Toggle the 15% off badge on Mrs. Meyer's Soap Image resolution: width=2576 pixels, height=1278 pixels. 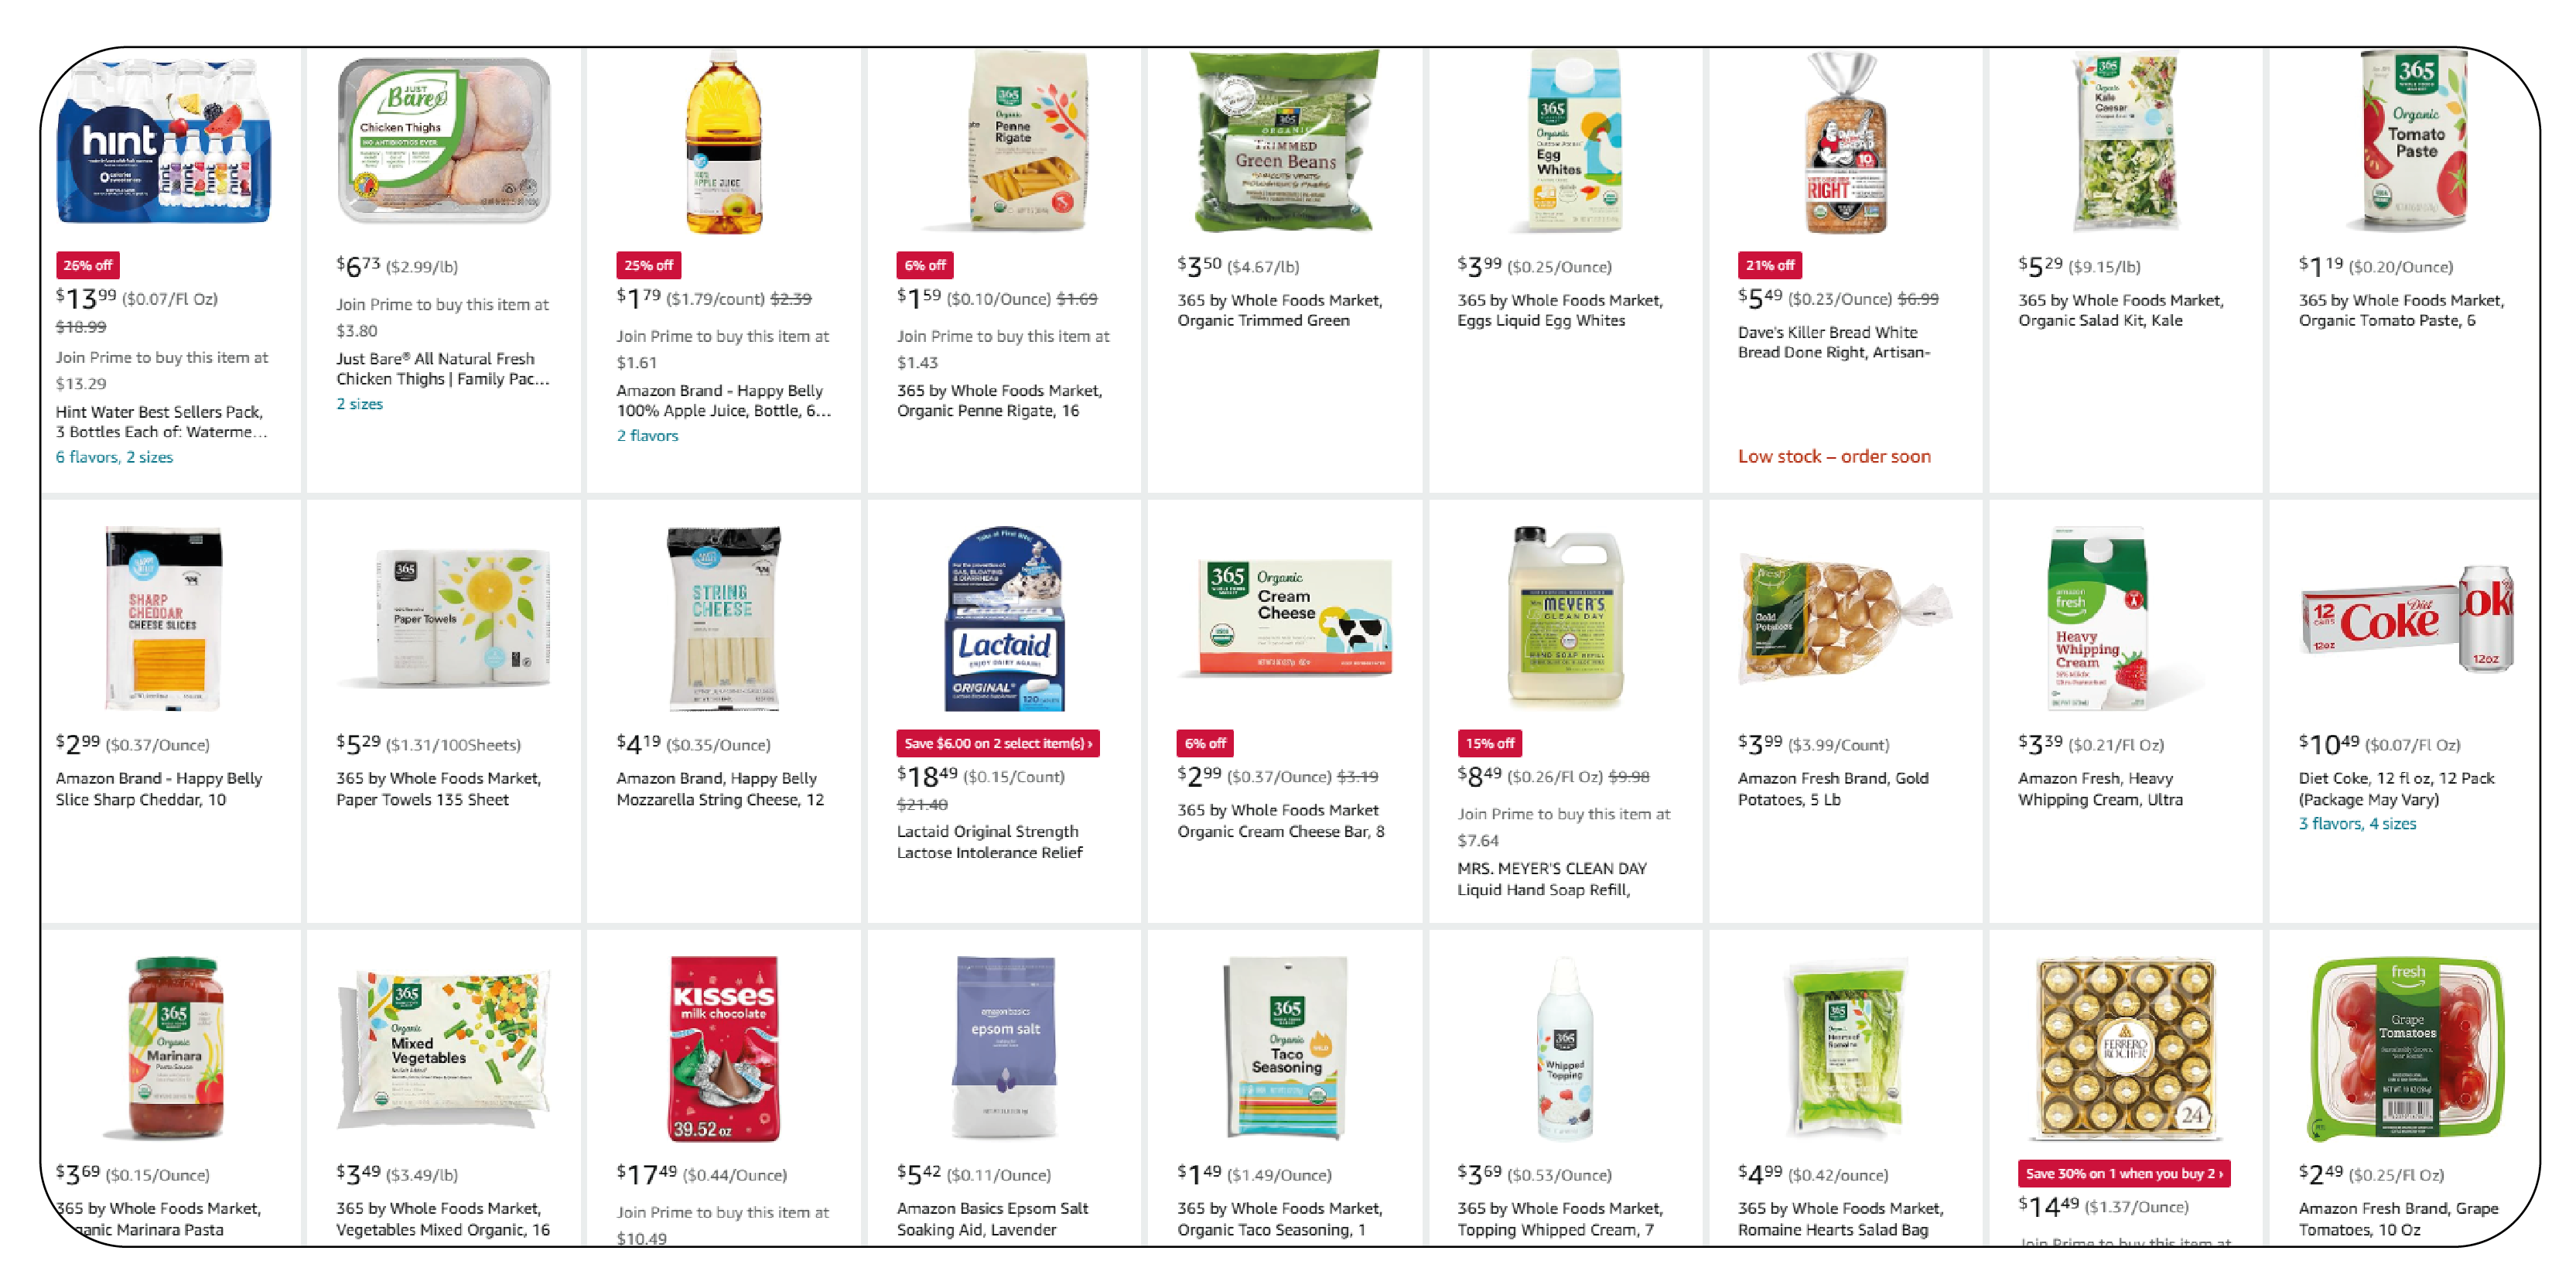tap(1480, 743)
